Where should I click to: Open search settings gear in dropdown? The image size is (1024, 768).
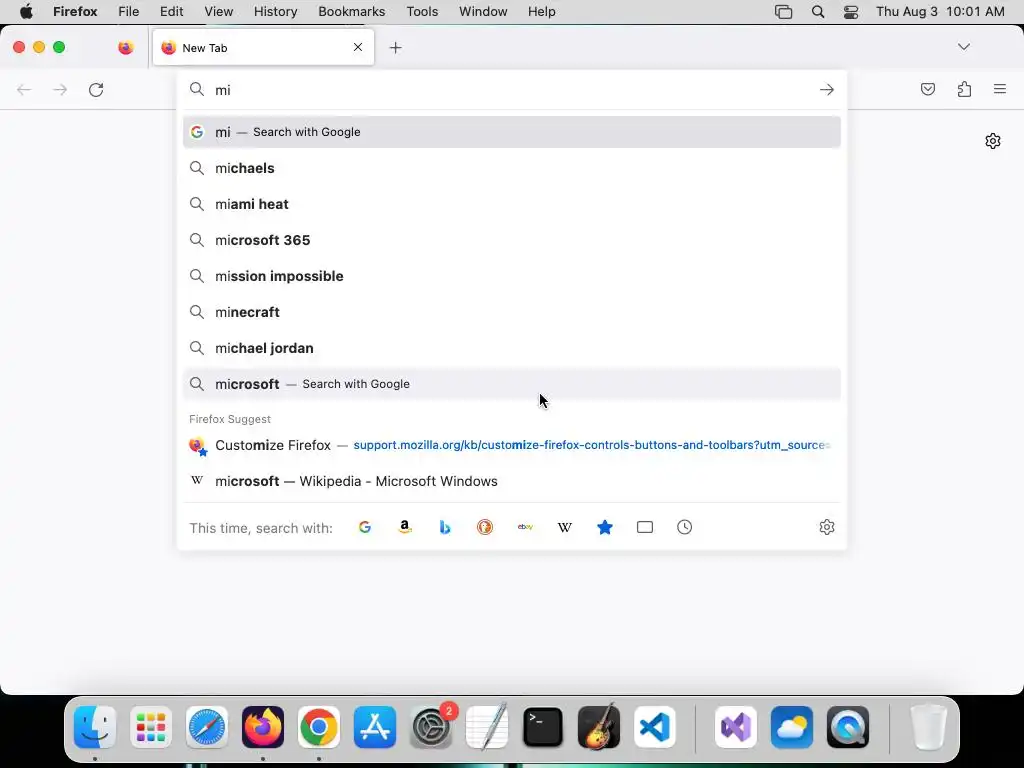827,527
